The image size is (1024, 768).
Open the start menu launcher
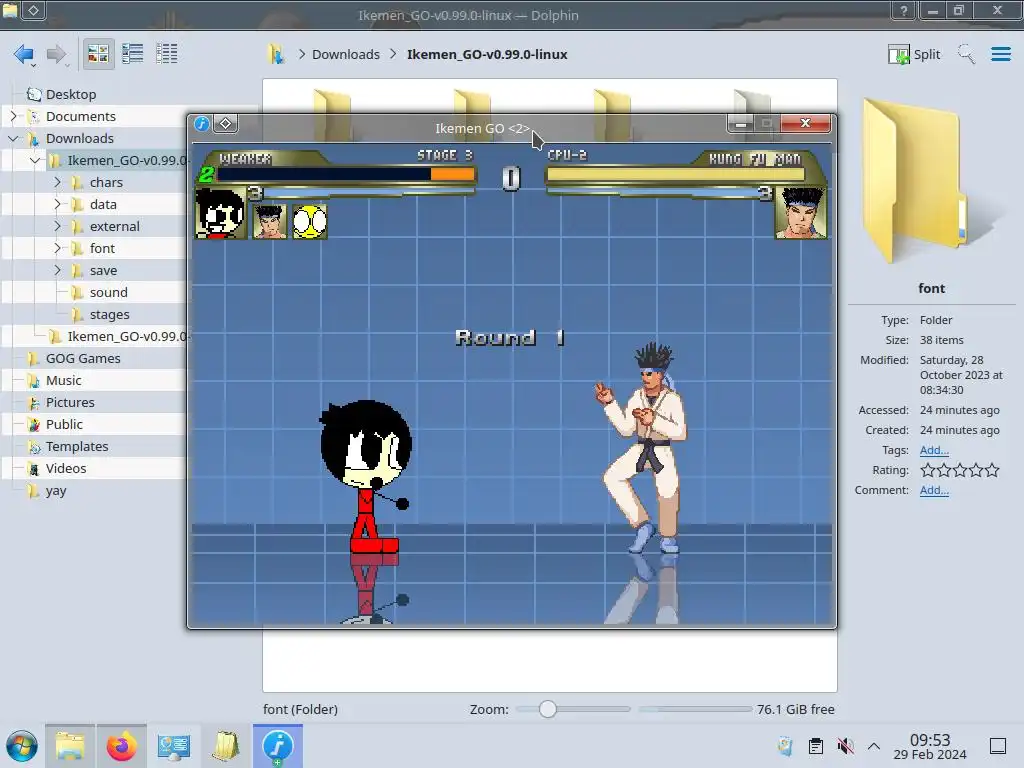point(22,746)
